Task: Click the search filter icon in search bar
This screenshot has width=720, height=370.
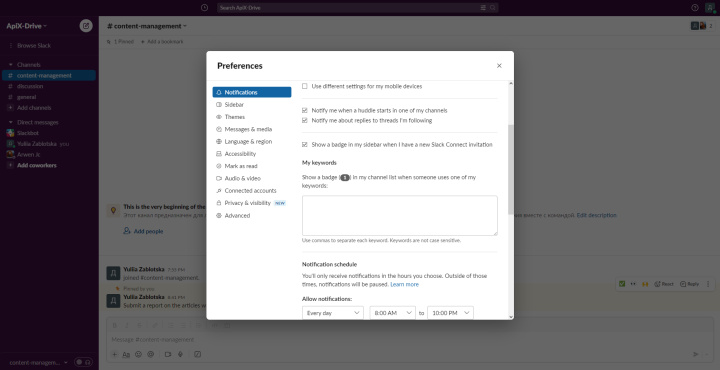Action: click(483, 8)
